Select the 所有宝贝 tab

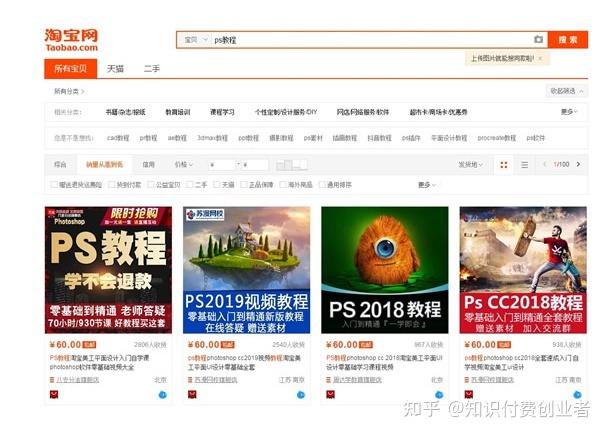pos(70,68)
